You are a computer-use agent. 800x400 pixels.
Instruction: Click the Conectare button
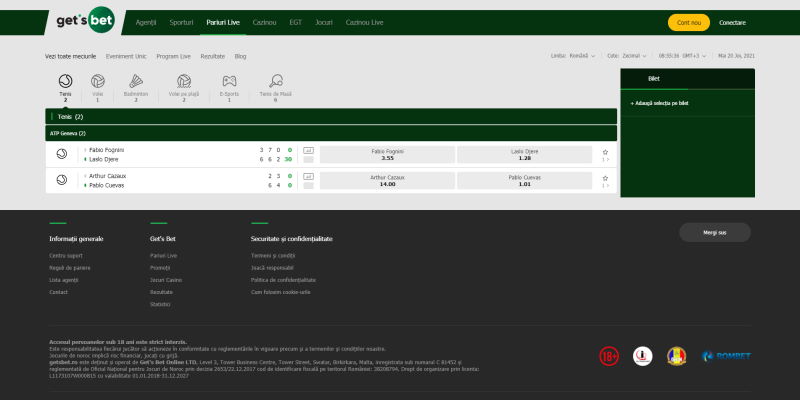pyautogui.click(x=732, y=22)
